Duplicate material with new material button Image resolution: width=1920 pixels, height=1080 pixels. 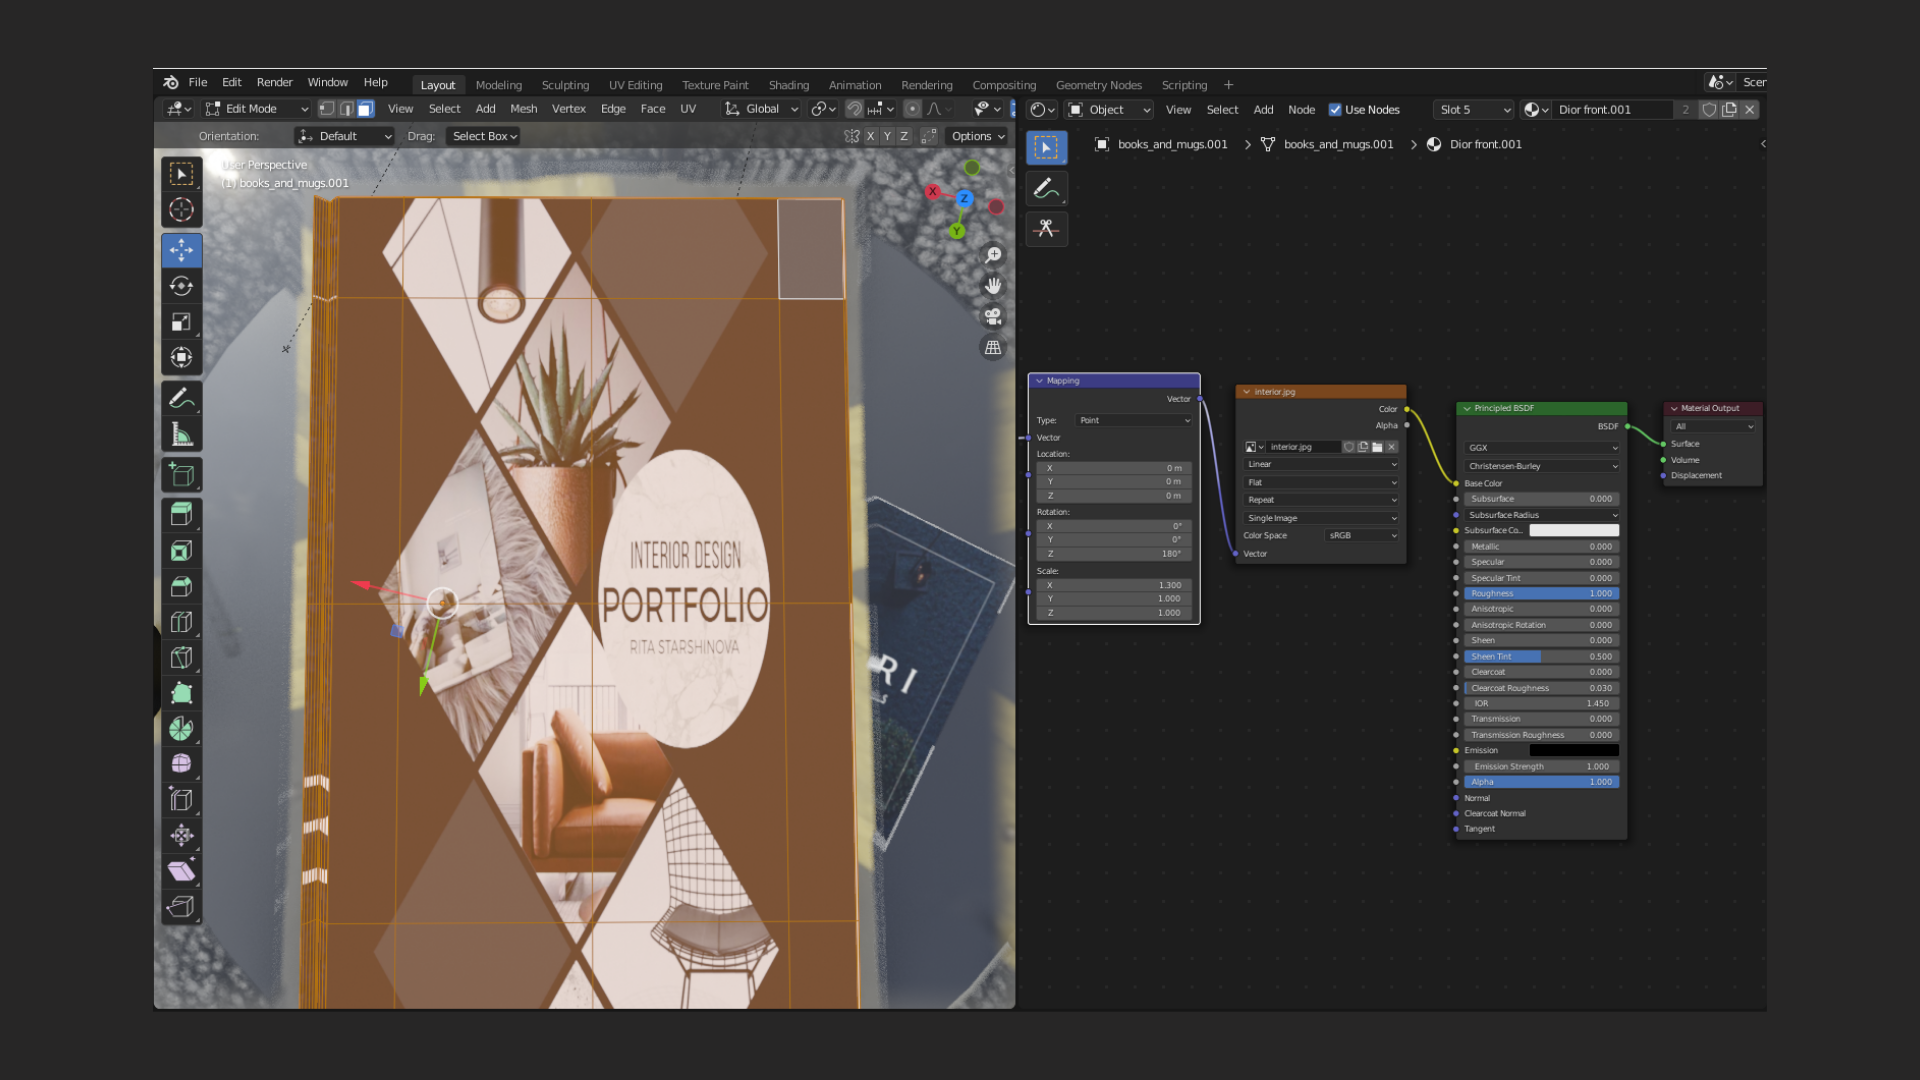click(x=1729, y=110)
